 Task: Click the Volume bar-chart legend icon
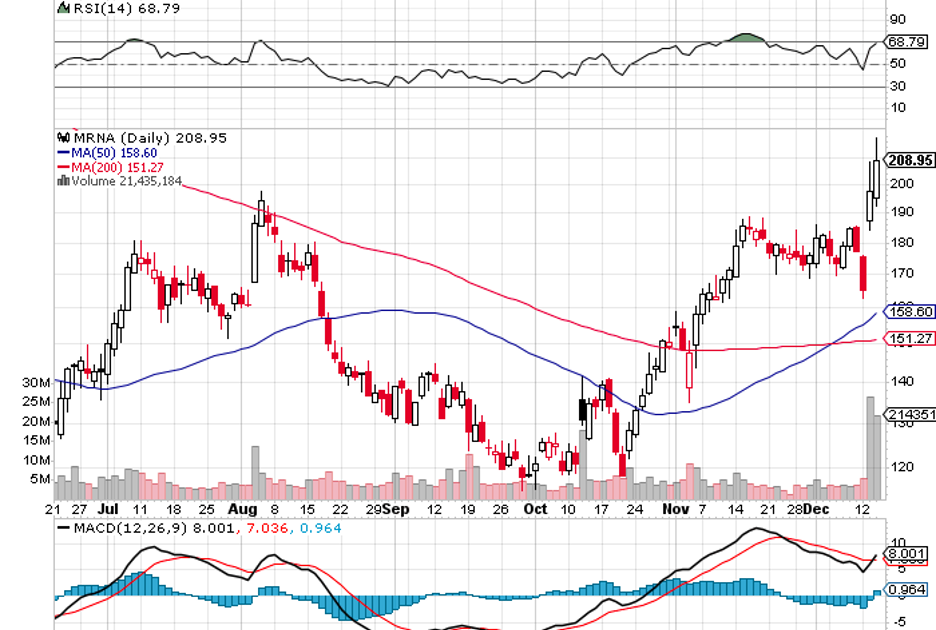click(64, 180)
